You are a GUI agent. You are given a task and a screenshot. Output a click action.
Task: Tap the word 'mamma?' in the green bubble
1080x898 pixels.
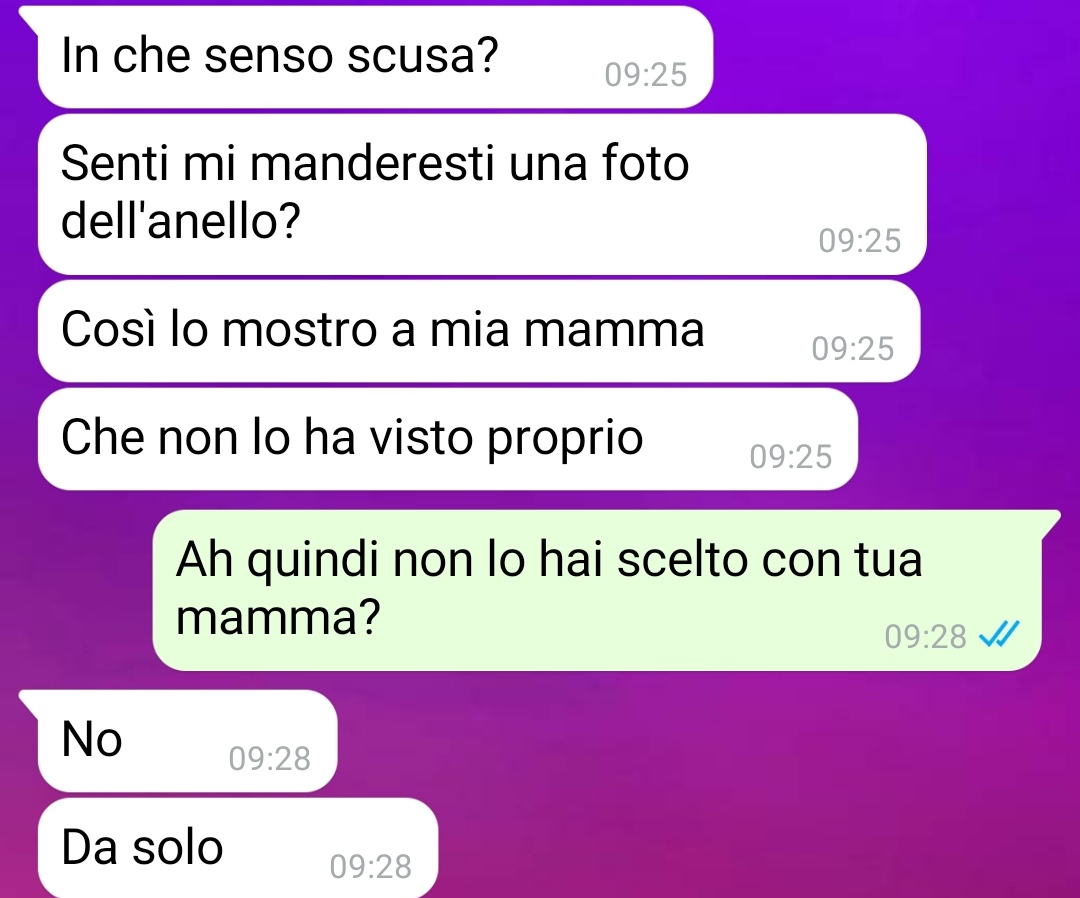point(278,617)
